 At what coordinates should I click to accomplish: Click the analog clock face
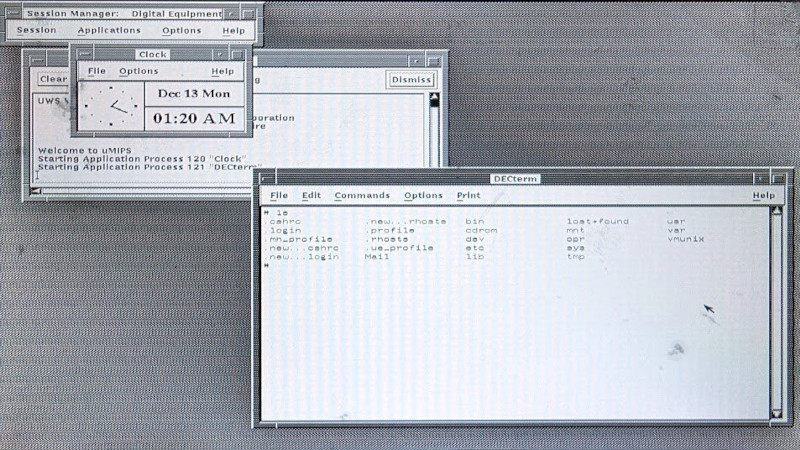coord(111,106)
